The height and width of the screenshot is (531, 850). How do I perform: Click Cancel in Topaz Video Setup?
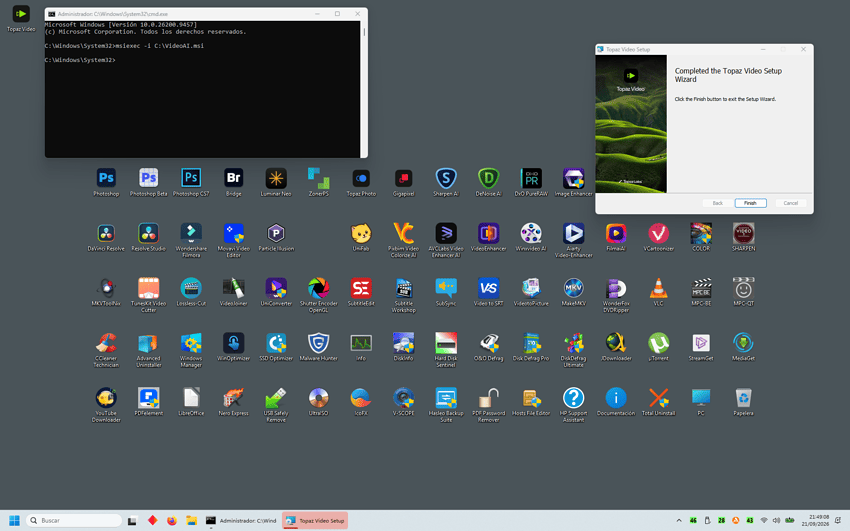pos(790,203)
